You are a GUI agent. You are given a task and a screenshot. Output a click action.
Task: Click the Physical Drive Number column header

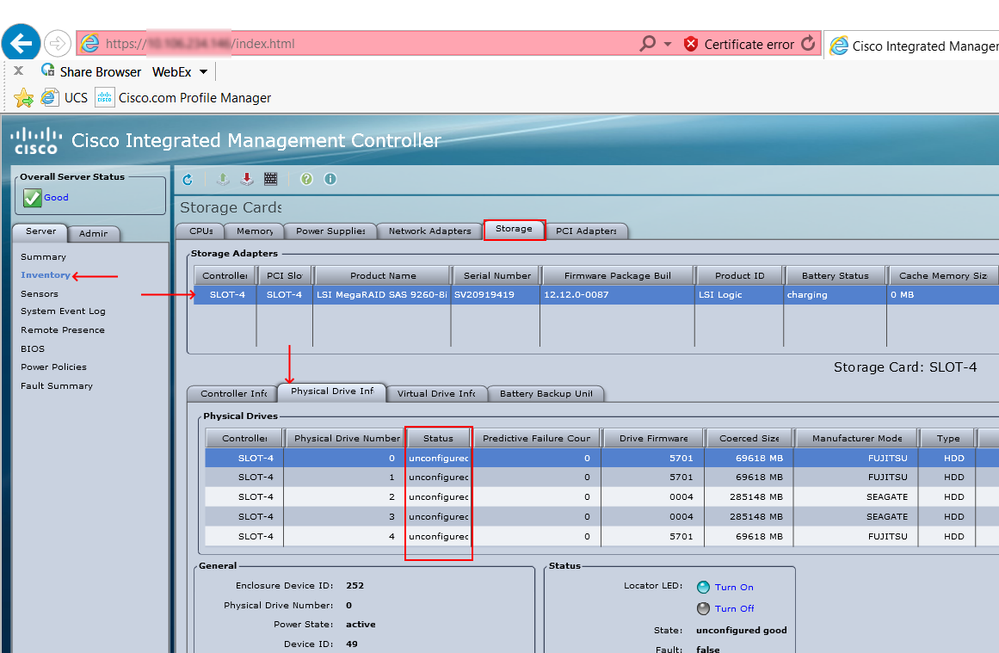[347, 438]
